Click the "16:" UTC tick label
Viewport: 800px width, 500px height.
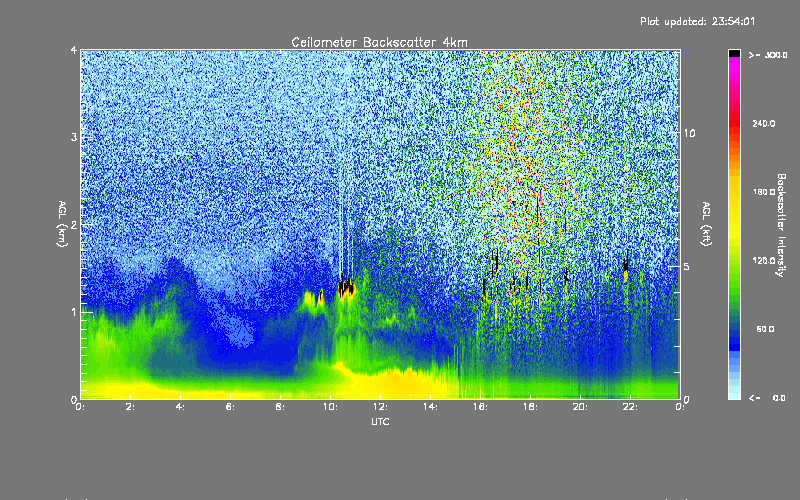(480, 407)
